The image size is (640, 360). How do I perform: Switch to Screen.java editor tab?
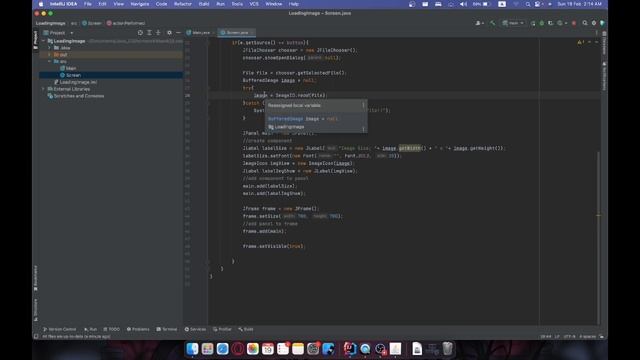pos(236,33)
